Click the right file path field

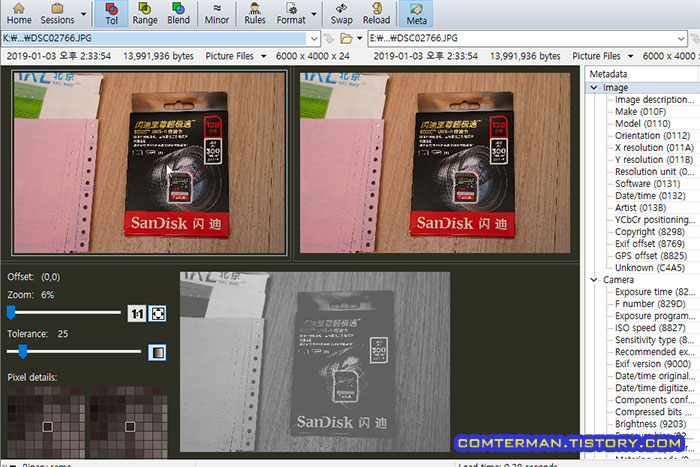point(521,38)
